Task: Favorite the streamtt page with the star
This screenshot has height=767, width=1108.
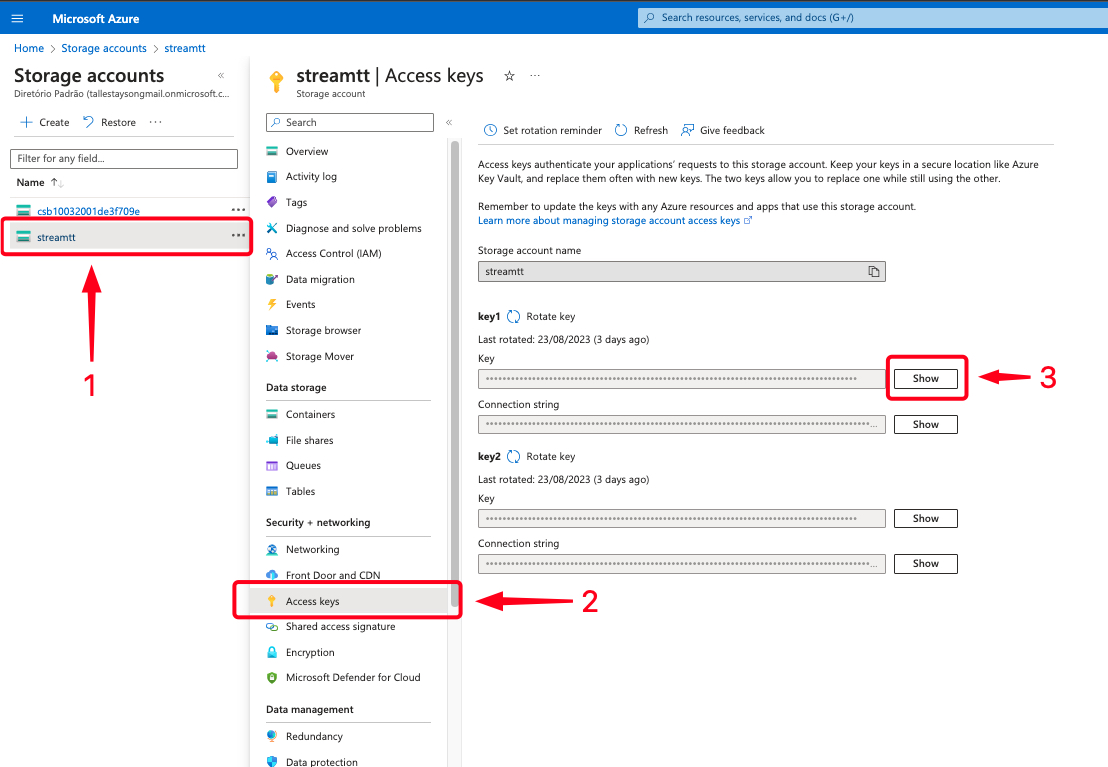Action: [x=509, y=76]
